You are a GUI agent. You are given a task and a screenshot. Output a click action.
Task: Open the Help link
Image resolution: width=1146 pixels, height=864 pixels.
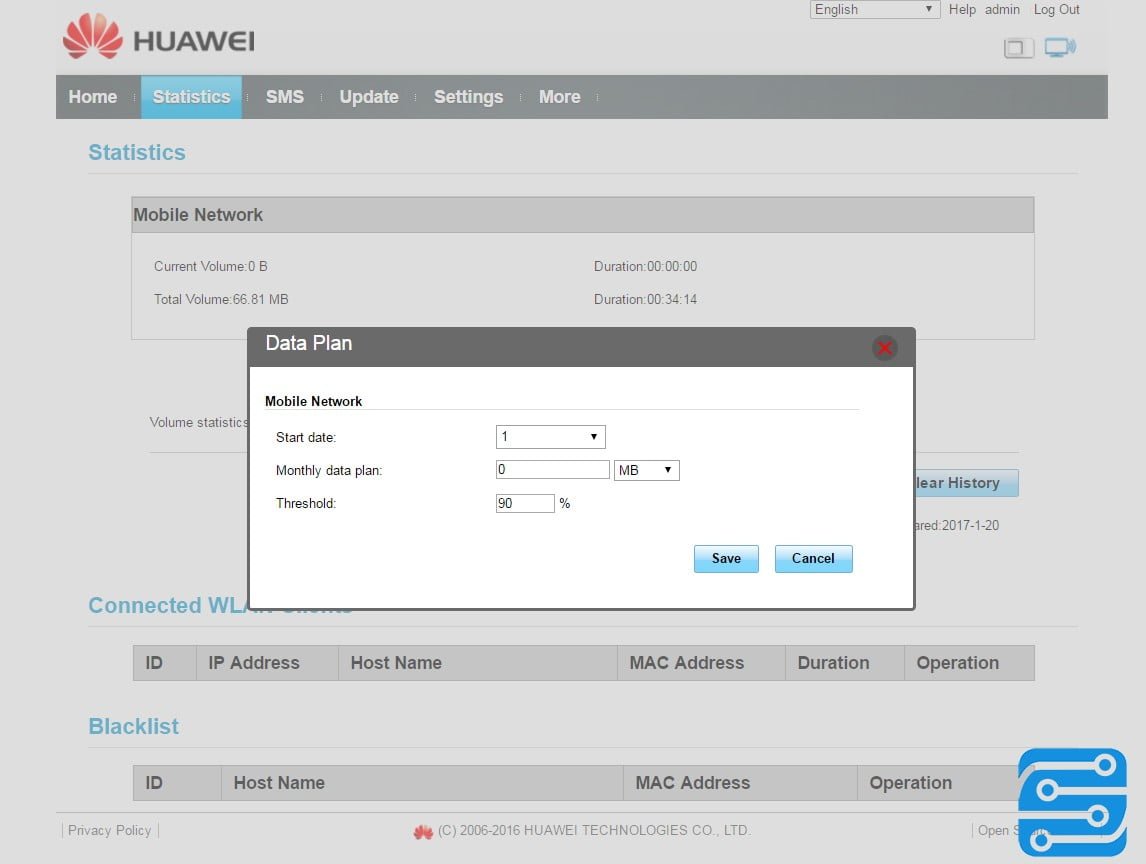coord(962,10)
